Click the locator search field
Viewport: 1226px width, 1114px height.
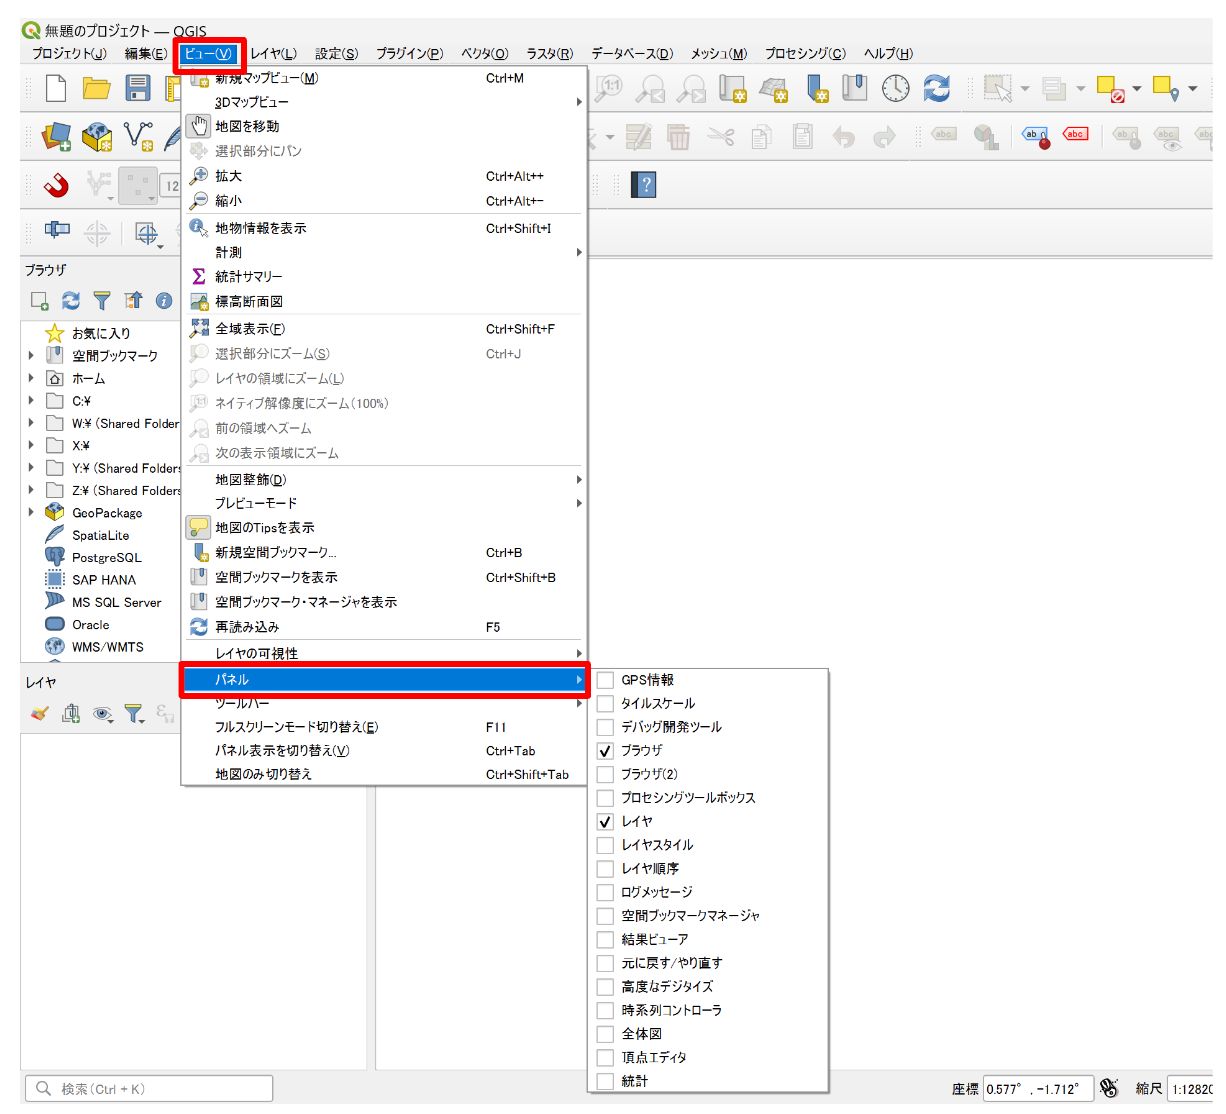coord(149,1088)
